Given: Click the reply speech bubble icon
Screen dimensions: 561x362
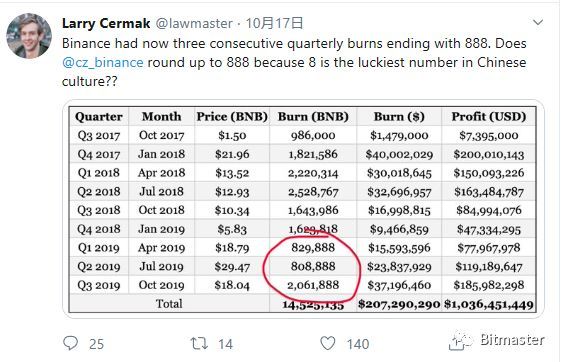Looking at the screenshot, I should [70, 343].
